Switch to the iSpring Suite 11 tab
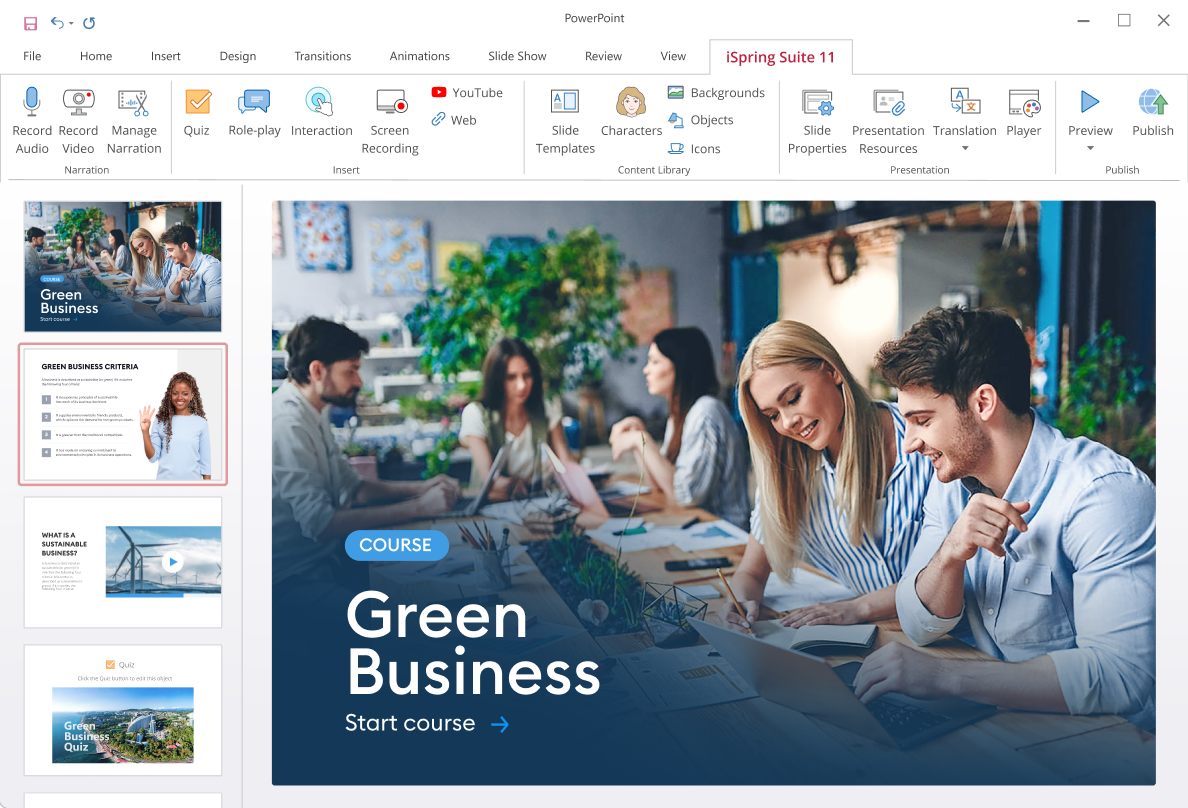Image resolution: width=1188 pixels, height=808 pixels. tap(781, 56)
